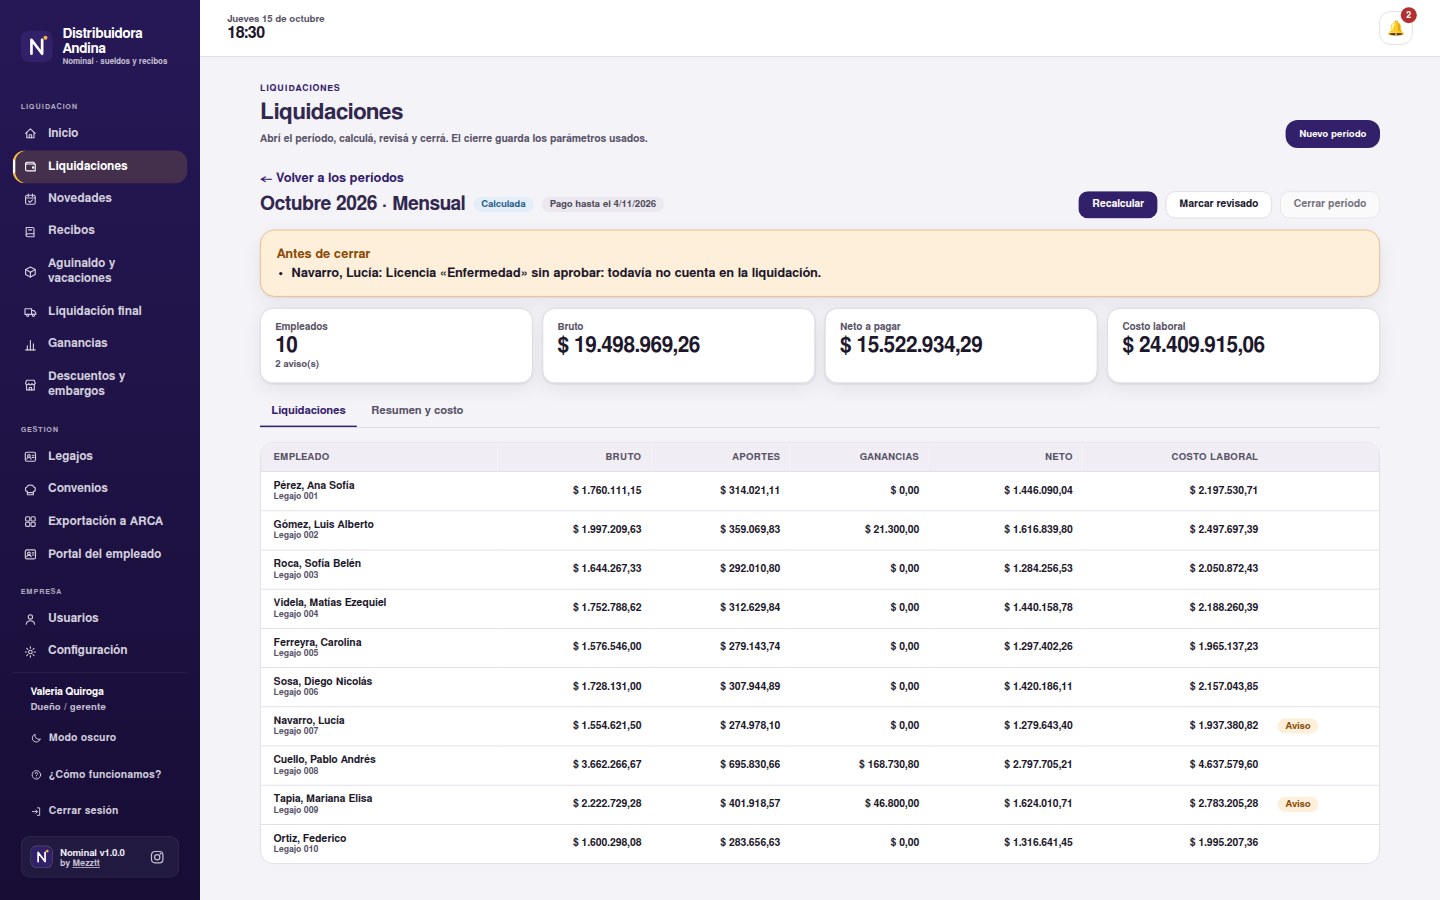Click the Legajos card icon
The image size is (1440, 900).
tap(30, 457)
